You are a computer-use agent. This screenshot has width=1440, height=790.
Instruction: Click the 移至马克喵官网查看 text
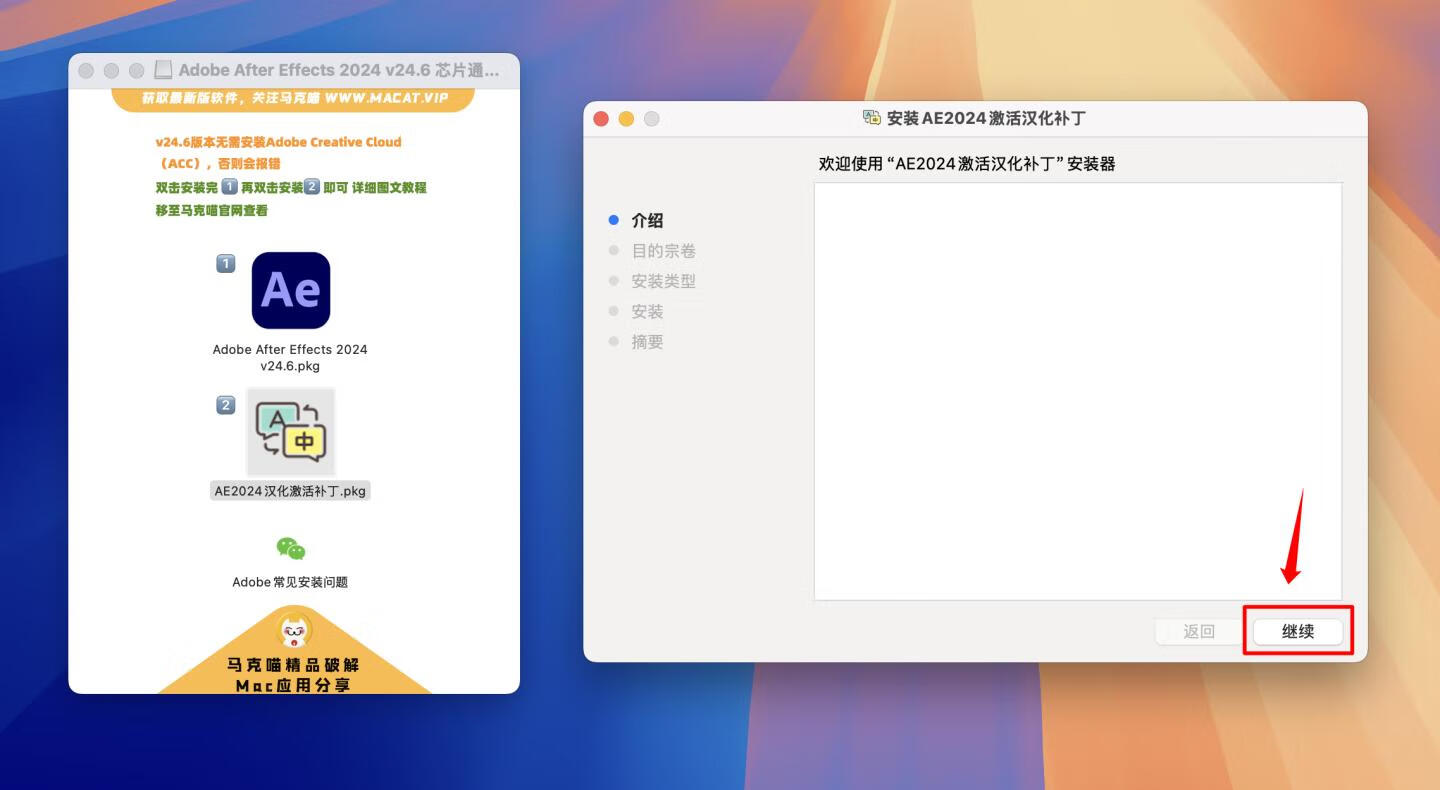click(211, 210)
